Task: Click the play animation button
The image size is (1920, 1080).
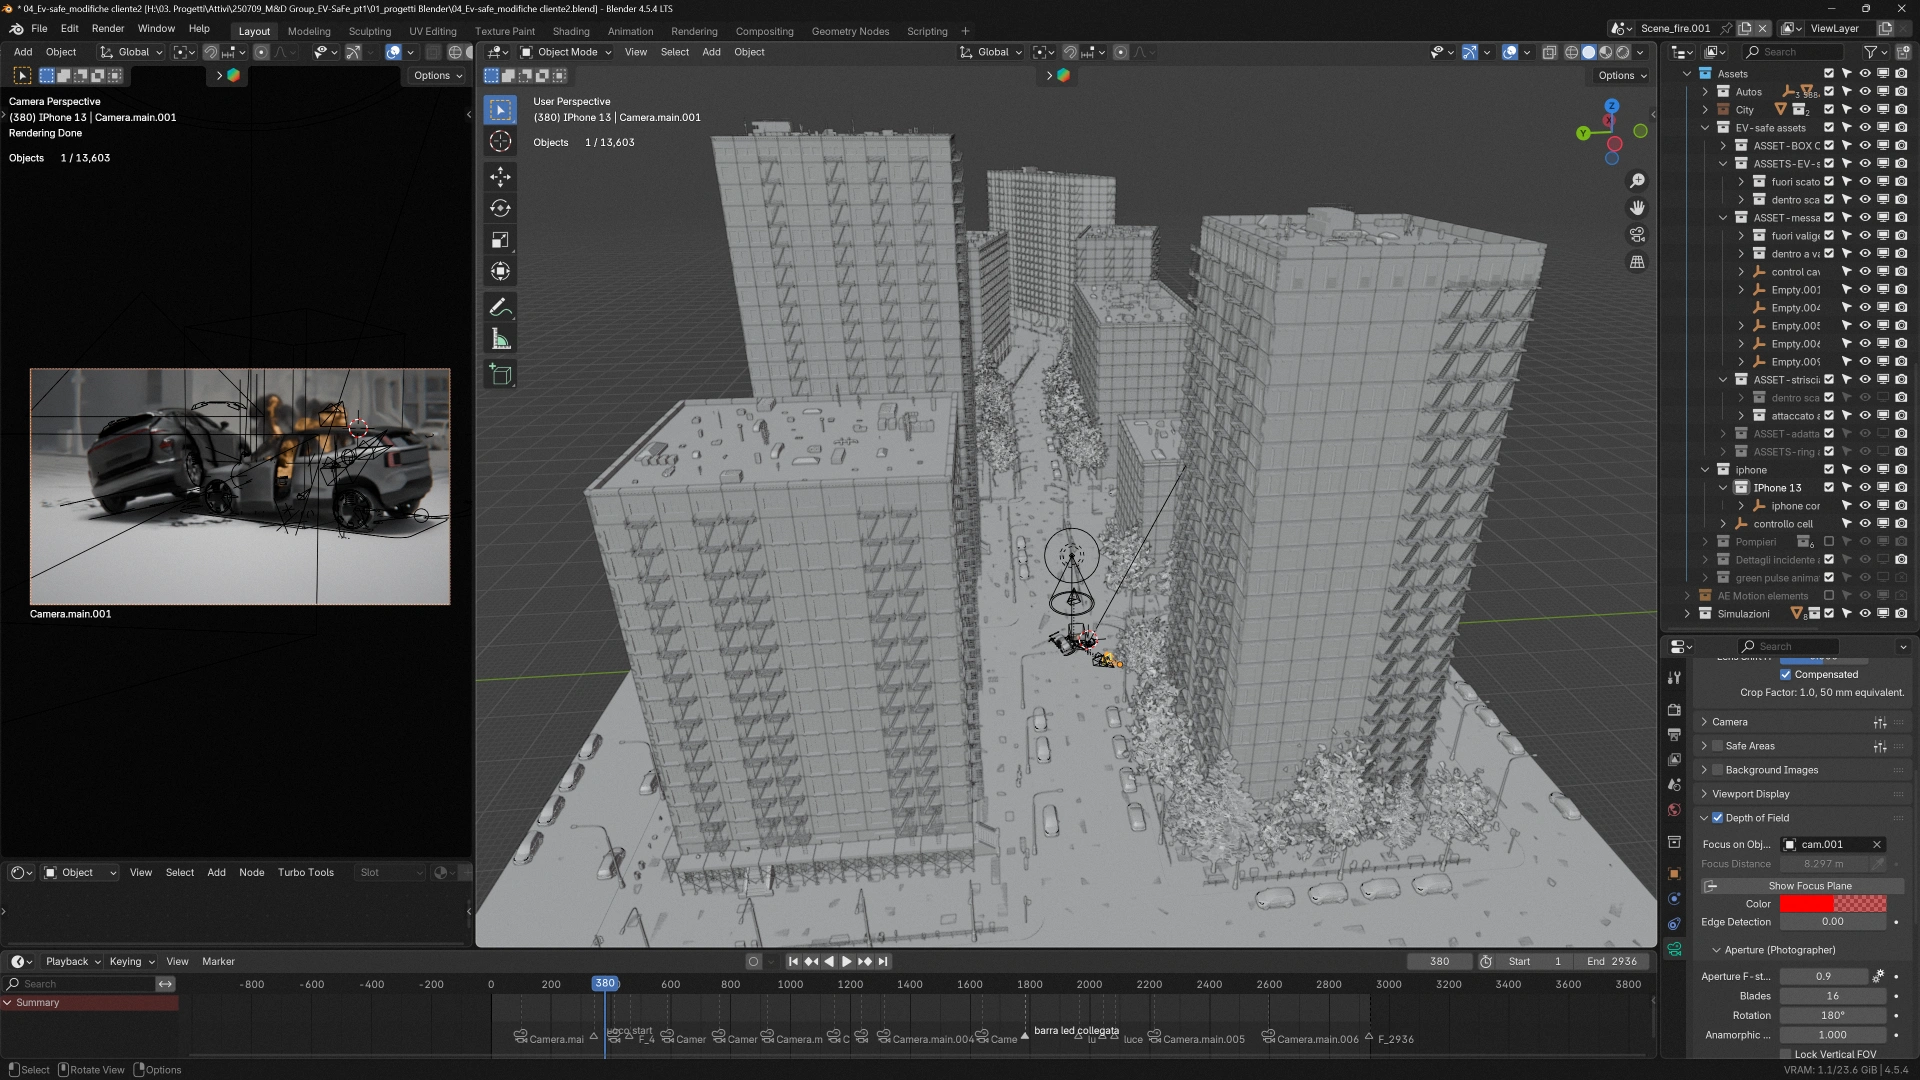Action: click(x=847, y=961)
